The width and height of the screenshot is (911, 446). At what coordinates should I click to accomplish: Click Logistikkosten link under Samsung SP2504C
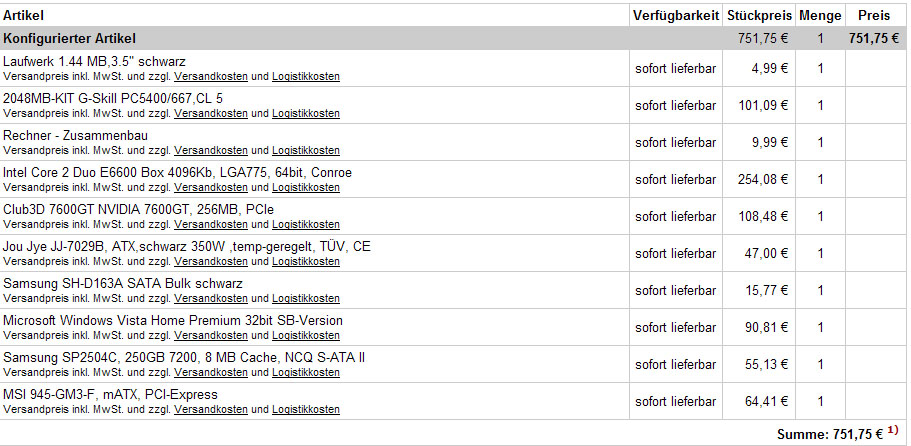point(305,372)
